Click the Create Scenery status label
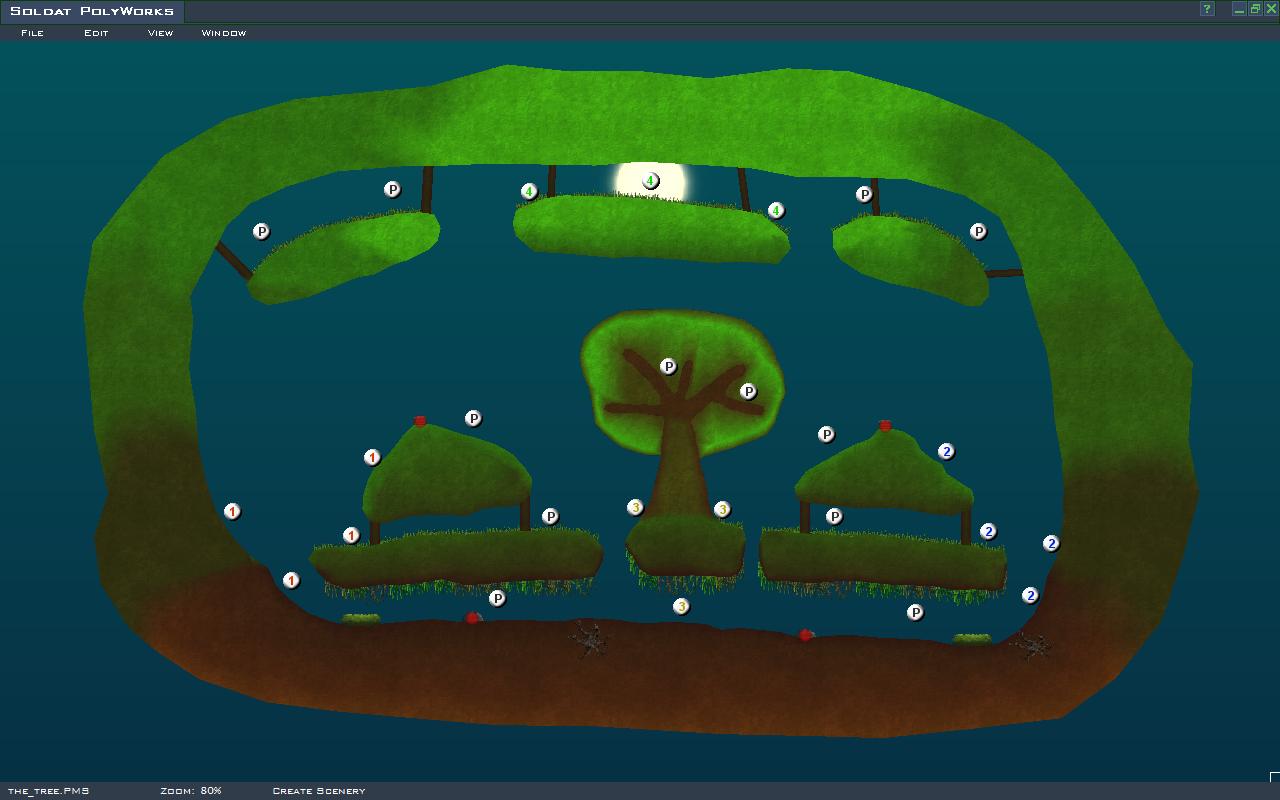1280x800 pixels. [318, 791]
